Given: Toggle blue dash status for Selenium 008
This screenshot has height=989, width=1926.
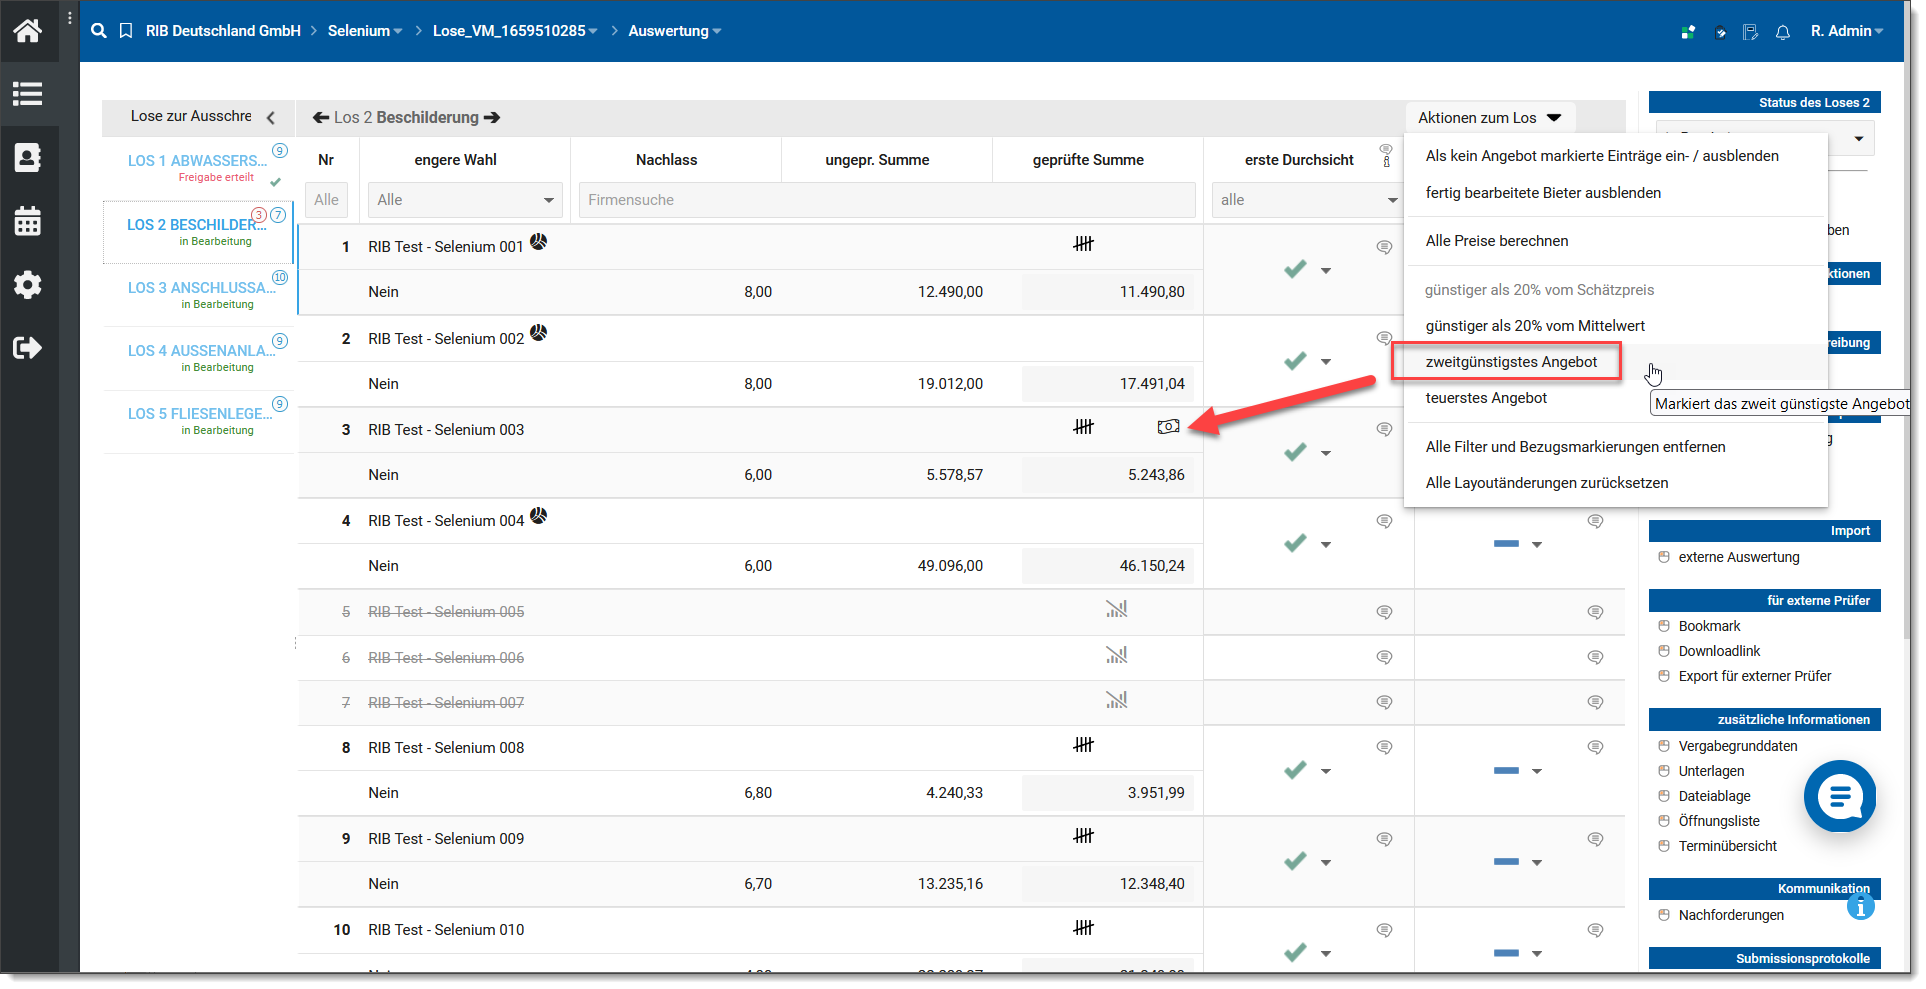Looking at the screenshot, I should point(1506,771).
